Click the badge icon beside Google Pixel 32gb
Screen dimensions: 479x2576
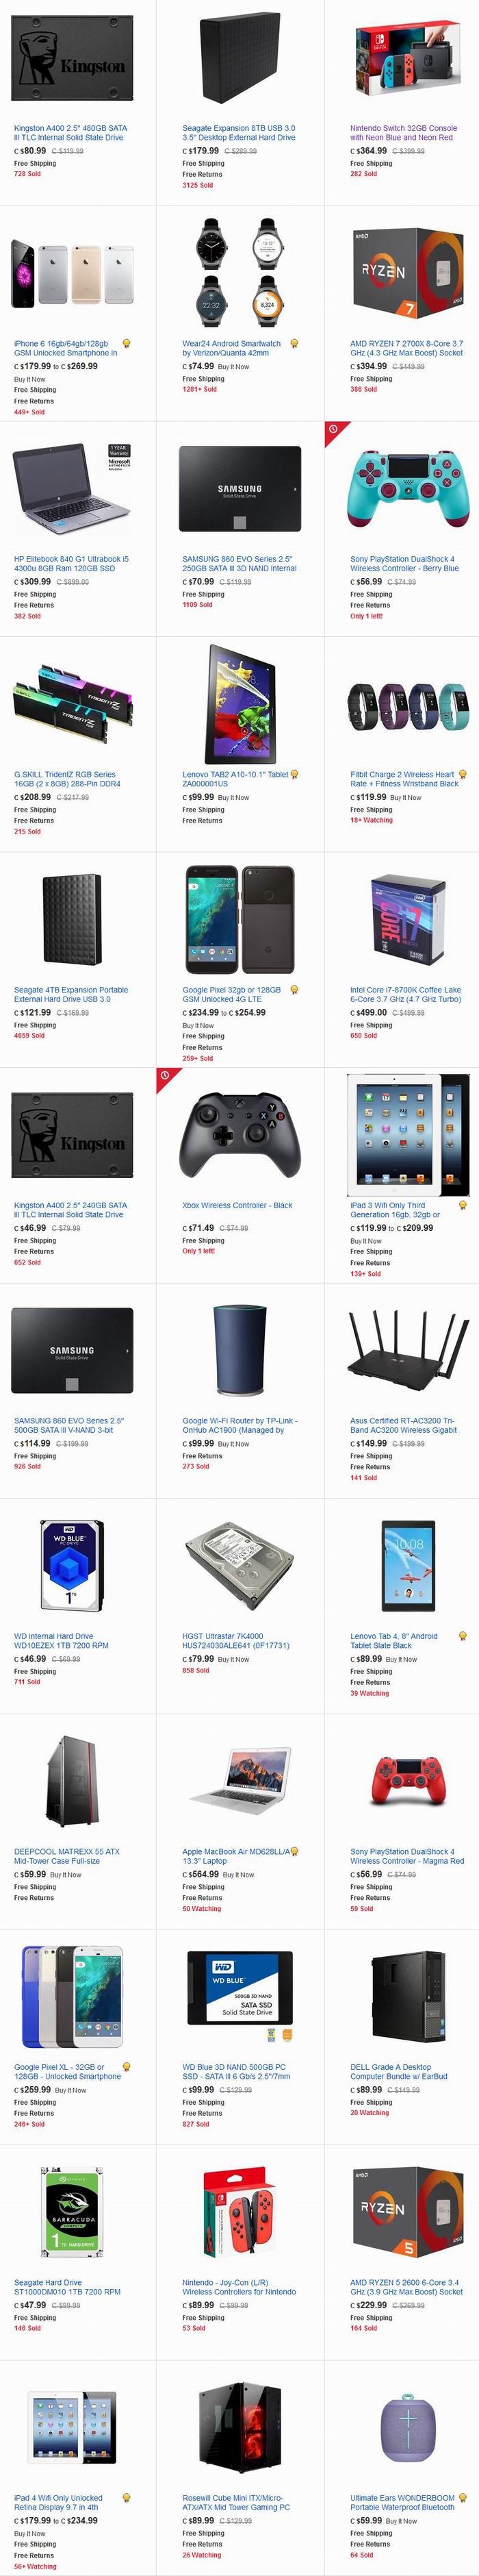coord(294,989)
